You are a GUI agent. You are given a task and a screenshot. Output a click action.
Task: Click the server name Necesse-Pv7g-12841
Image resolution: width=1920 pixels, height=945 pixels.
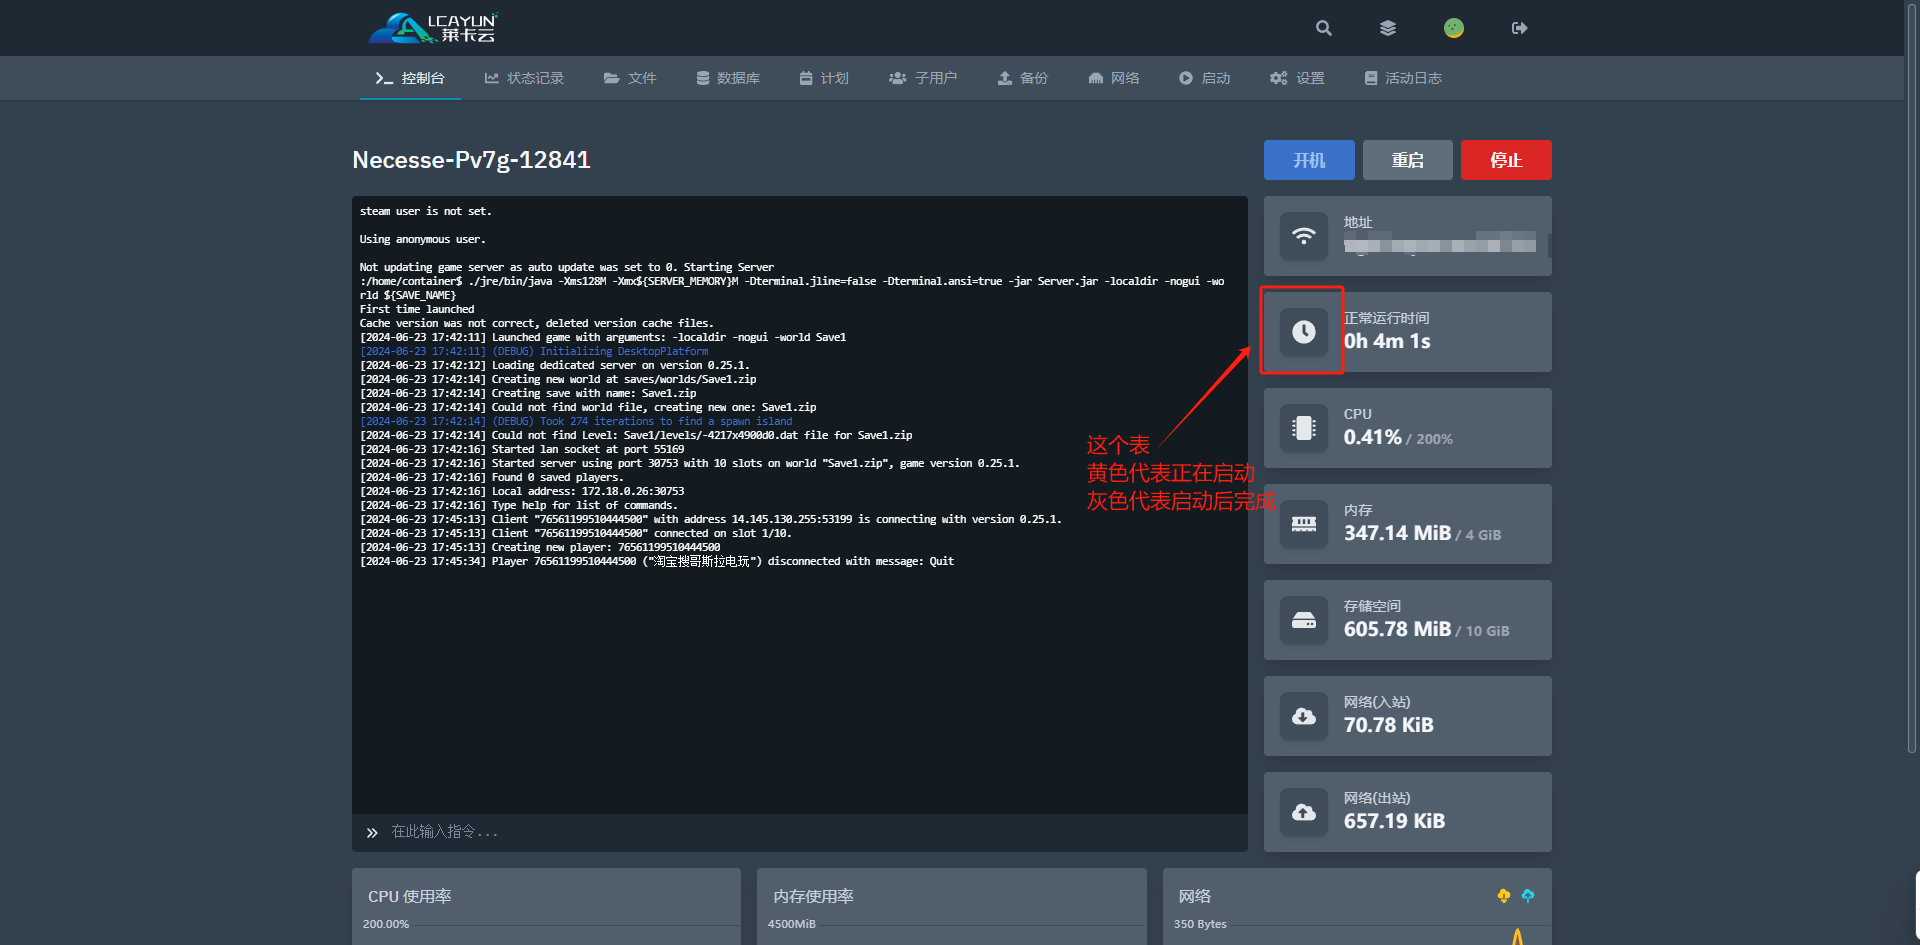(471, 160)
